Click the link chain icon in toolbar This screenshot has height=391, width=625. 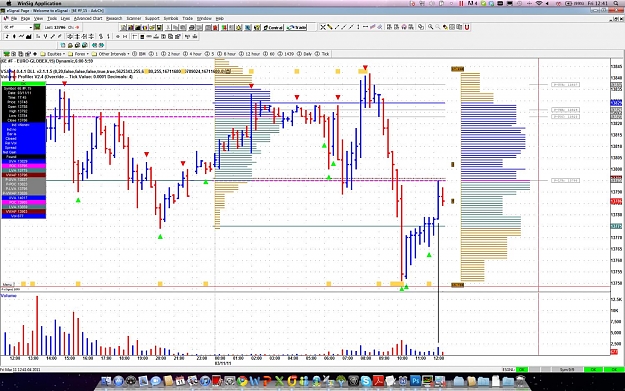tap(421, 27)
